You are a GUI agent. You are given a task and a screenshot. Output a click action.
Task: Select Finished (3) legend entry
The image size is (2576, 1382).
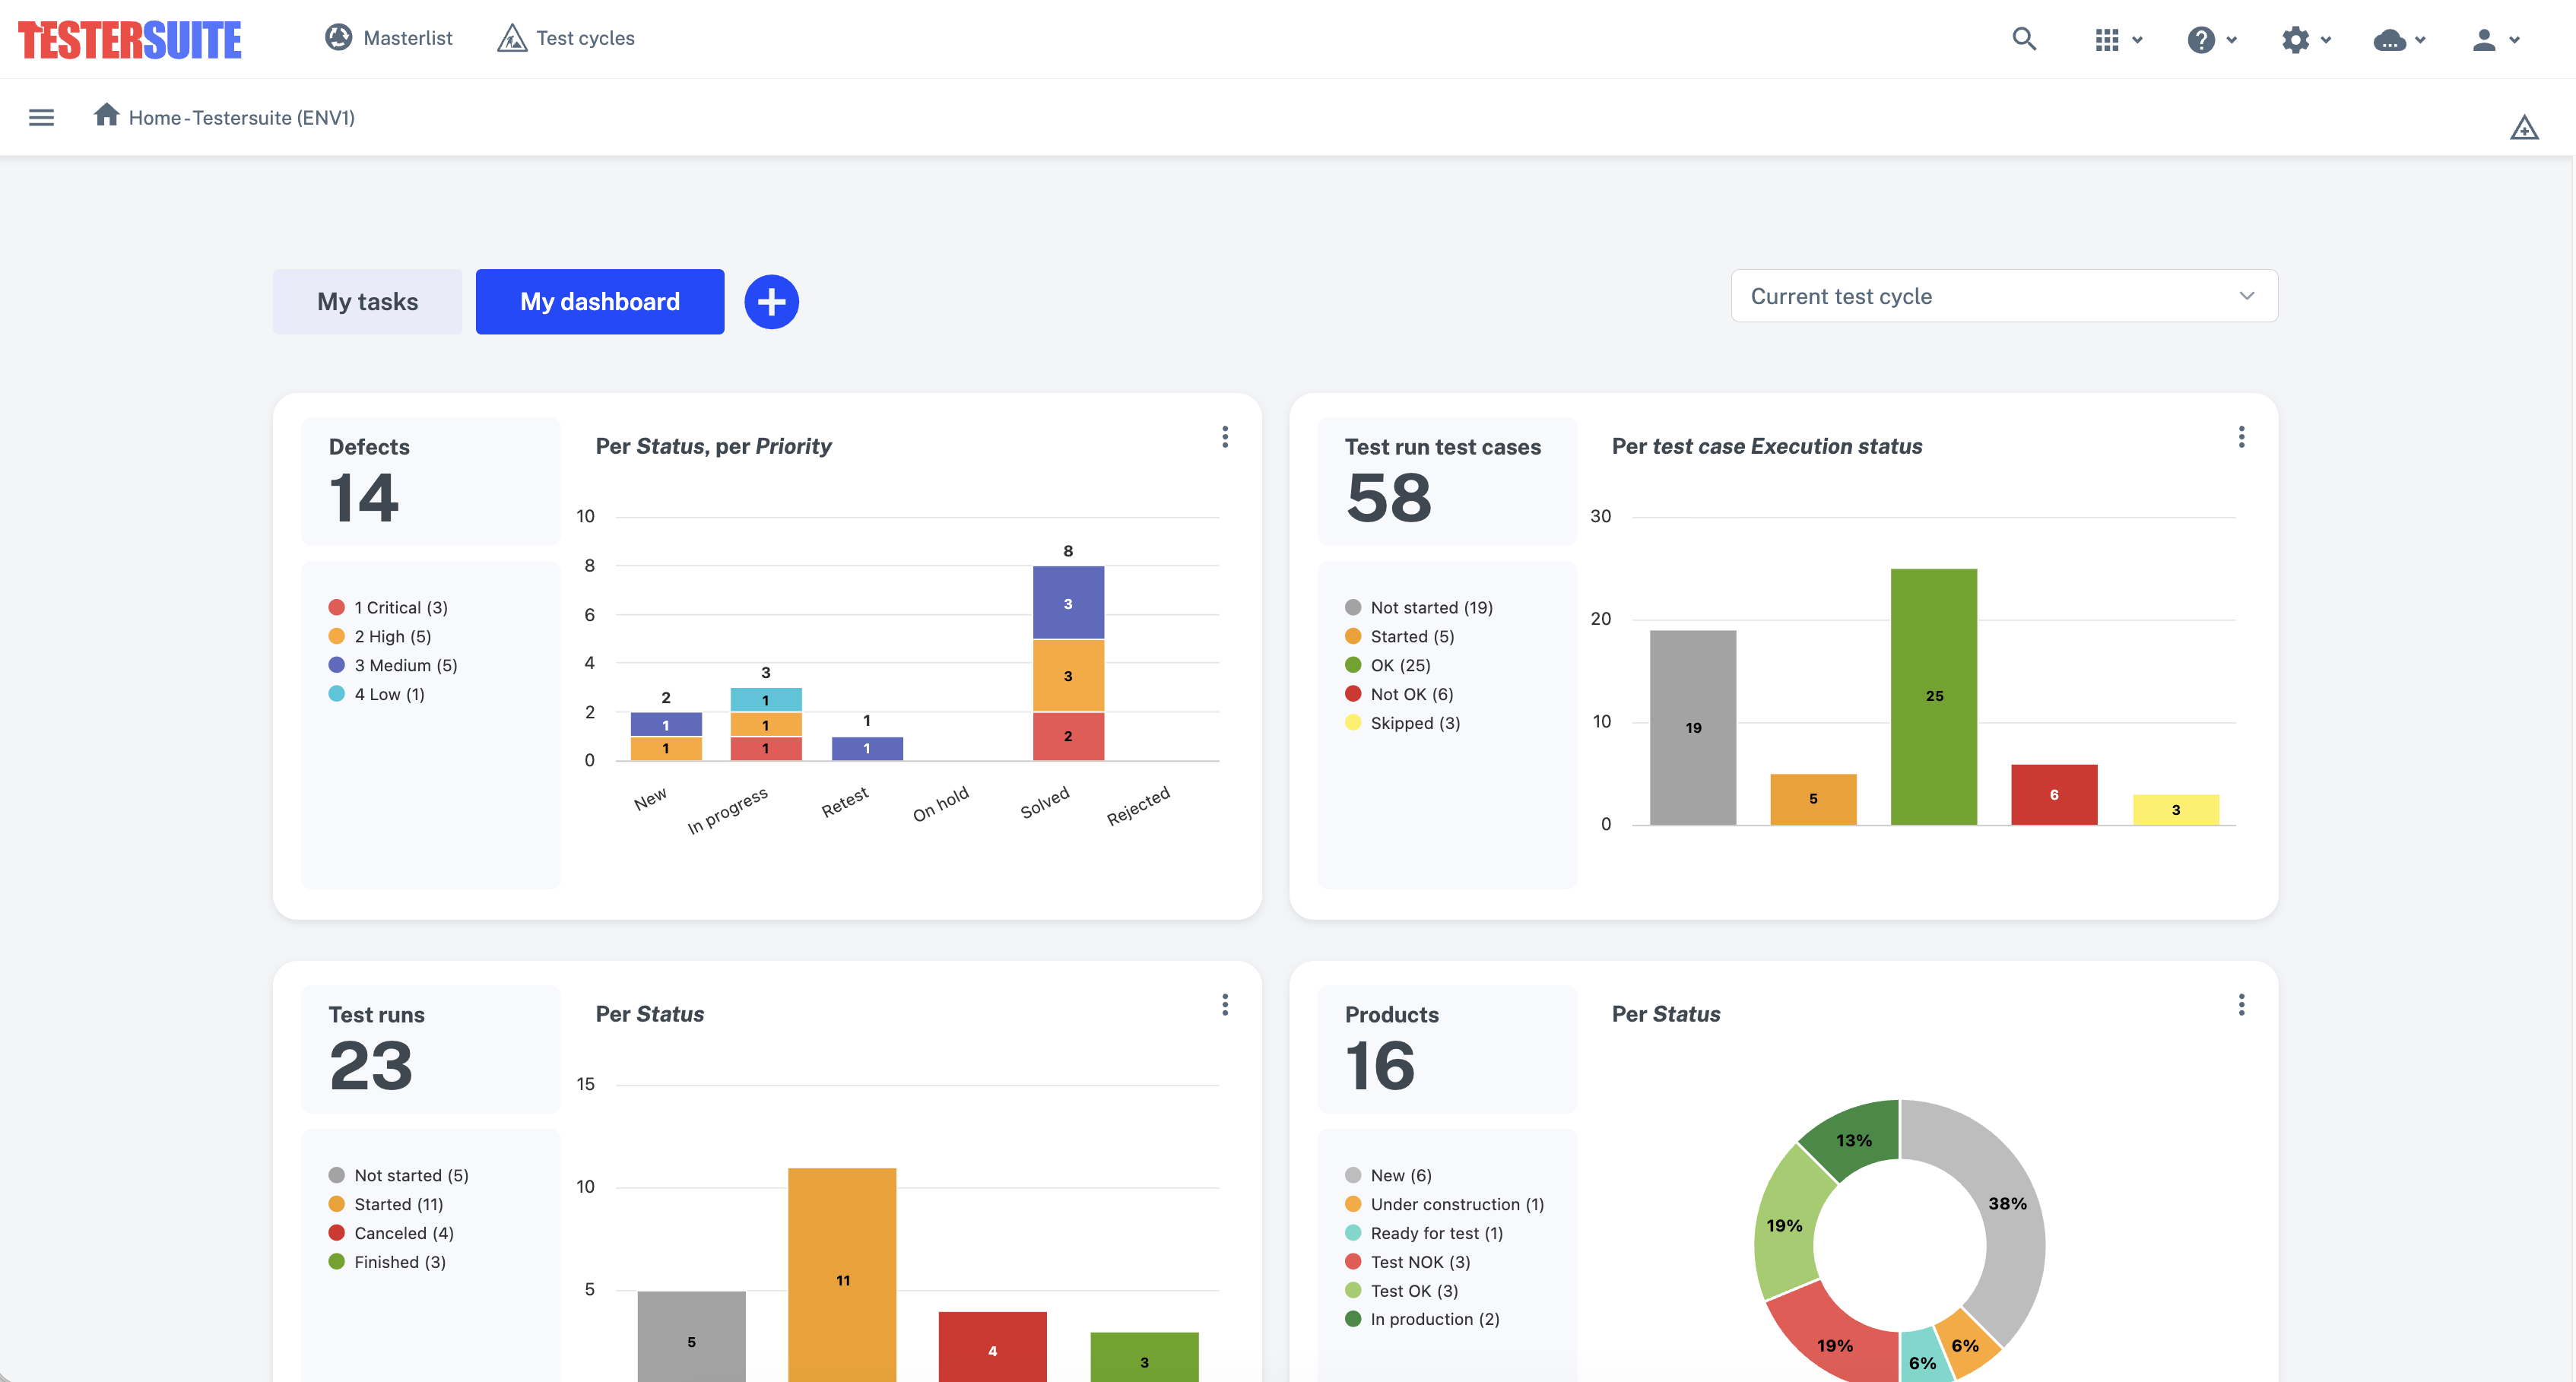coord(387,1263)
